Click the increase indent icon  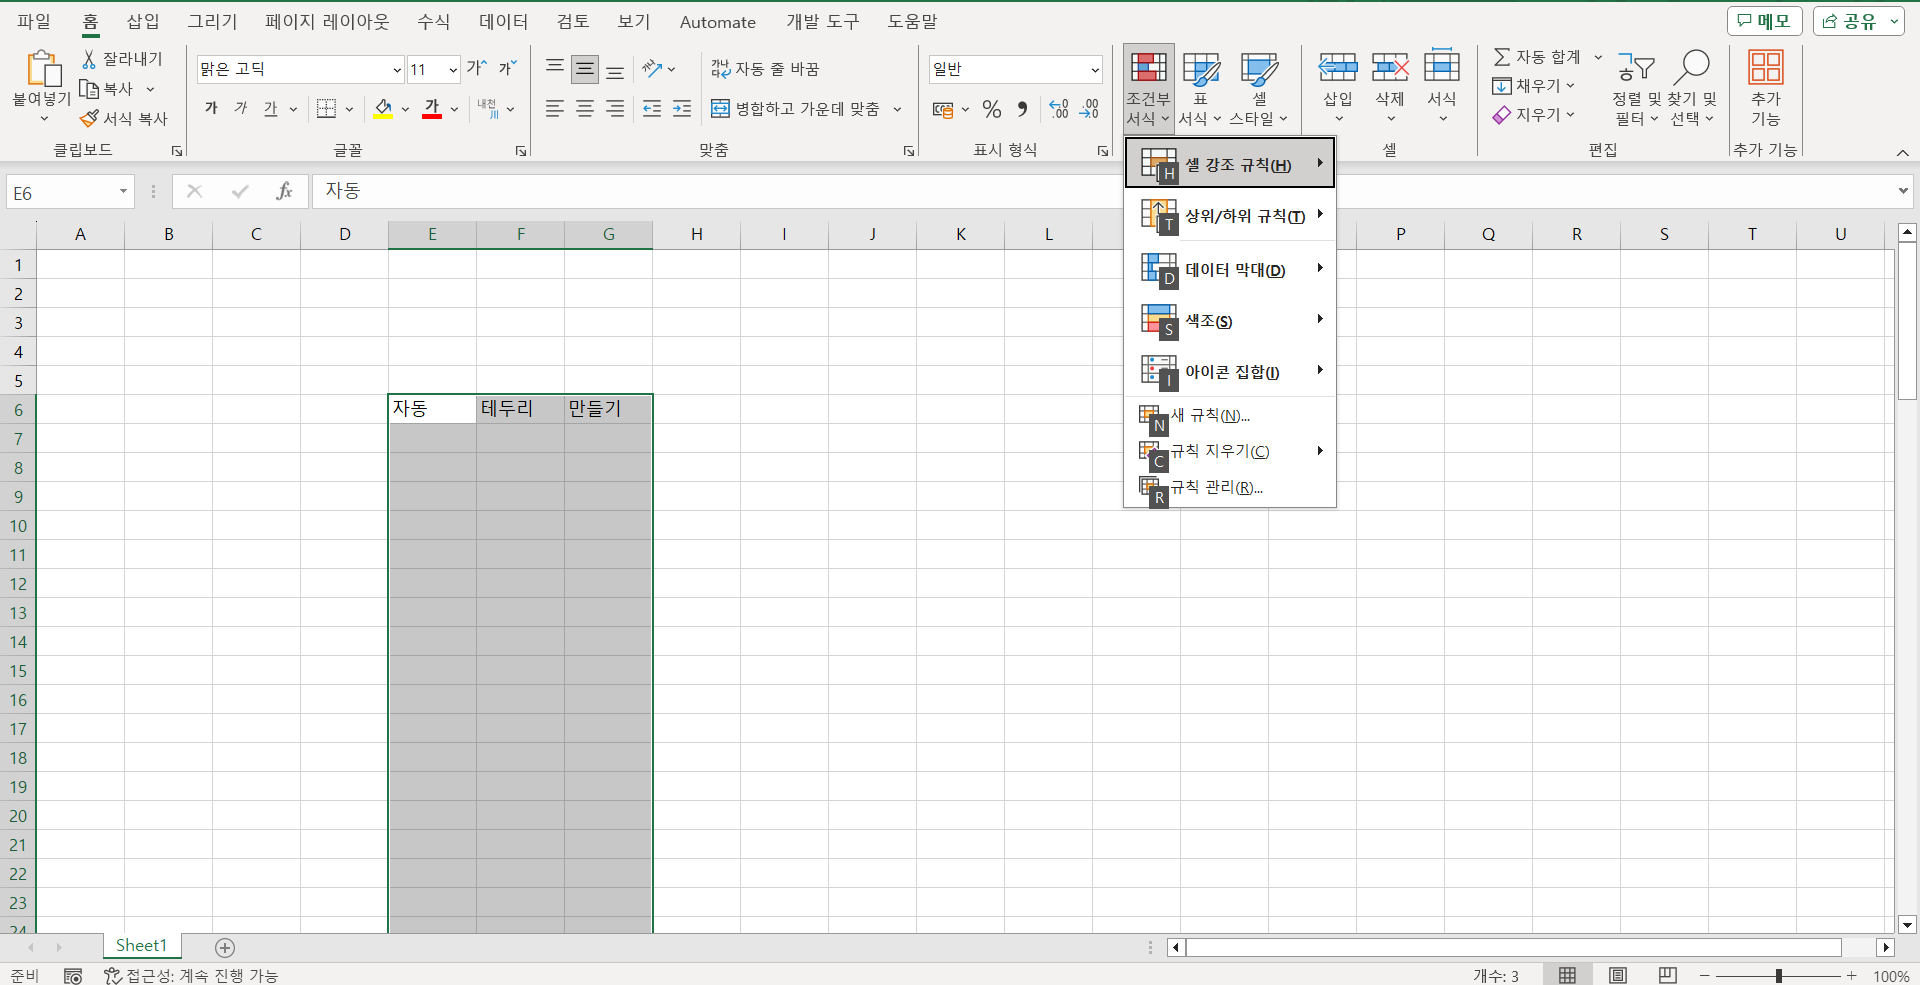[682, 108]
